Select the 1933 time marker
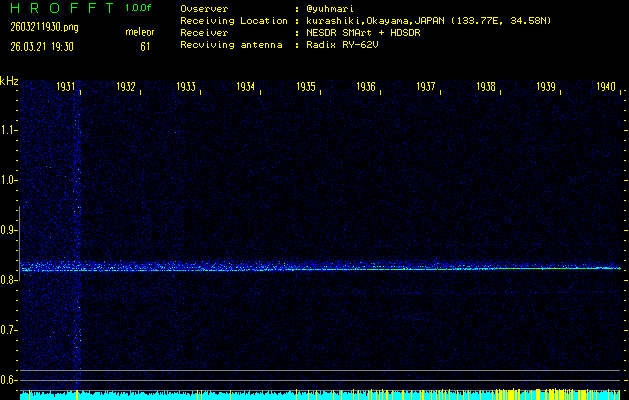 [186, 88]
